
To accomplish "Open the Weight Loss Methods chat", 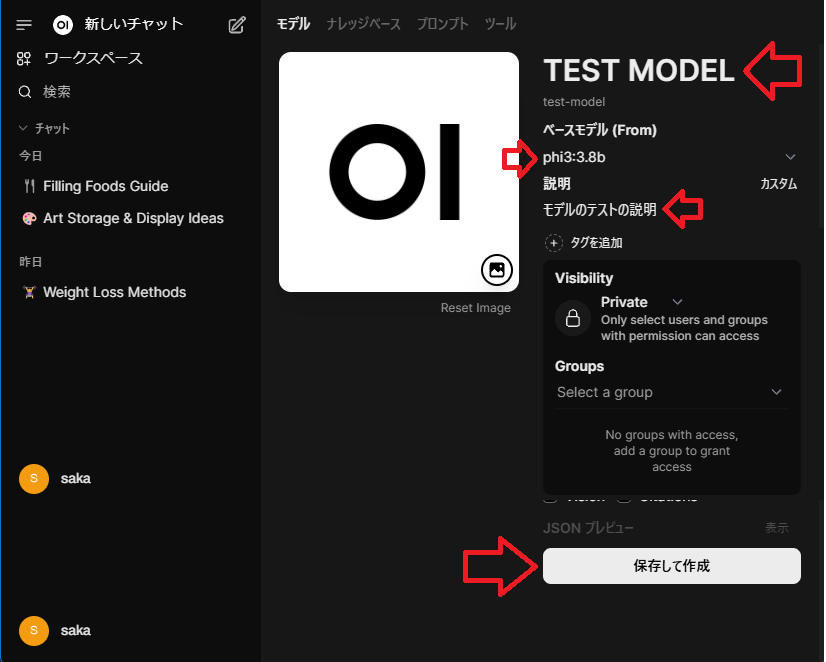I will pos(114,292).
